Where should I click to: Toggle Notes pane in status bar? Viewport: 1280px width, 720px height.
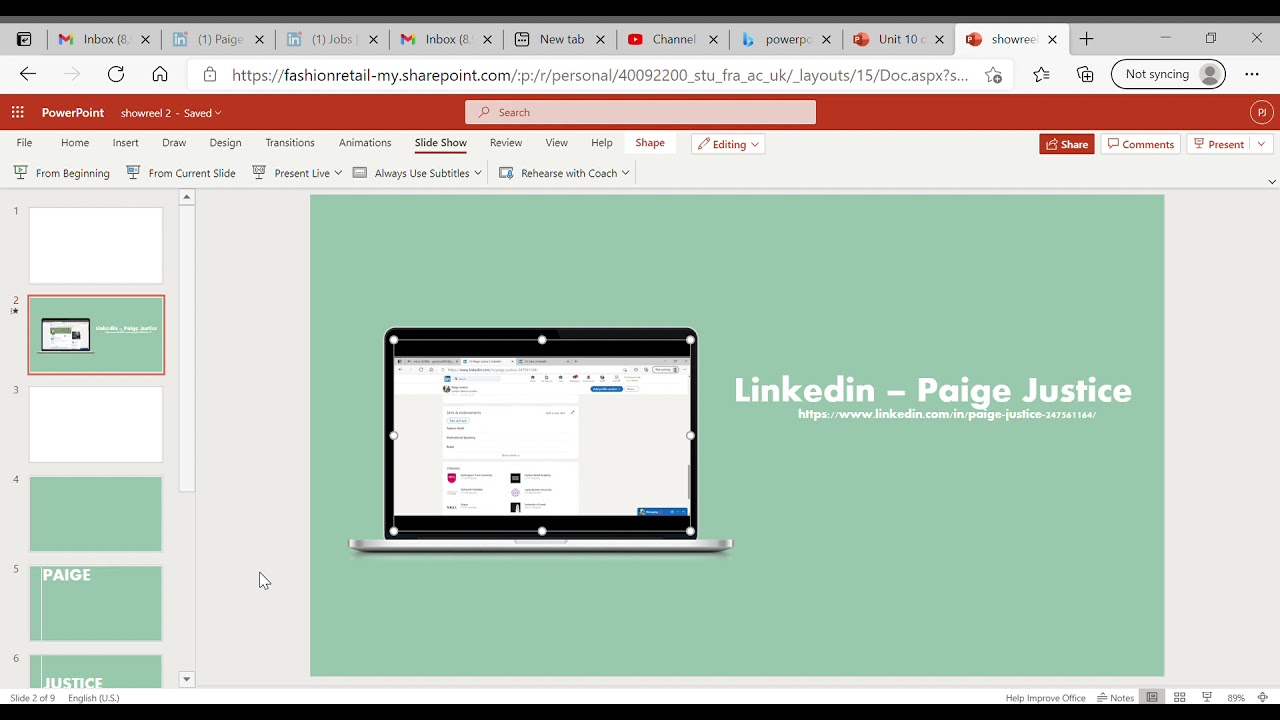click(1116, 697)
